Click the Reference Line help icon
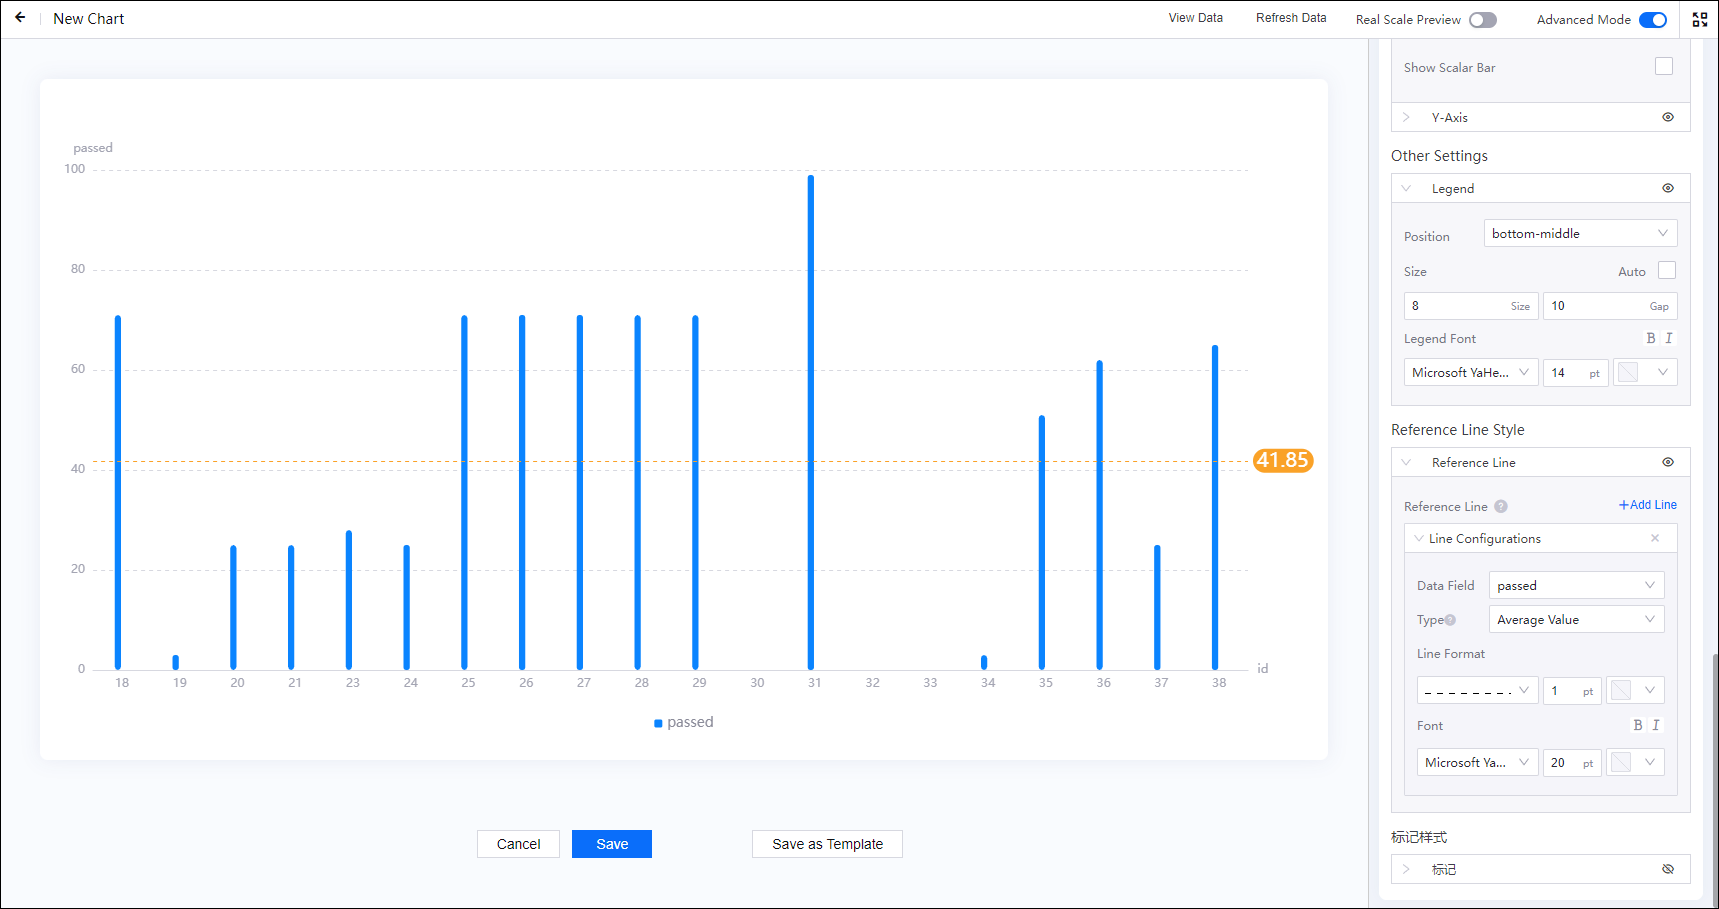The width and height of the screenshot is (1719, 909). tap(1500, 507)
